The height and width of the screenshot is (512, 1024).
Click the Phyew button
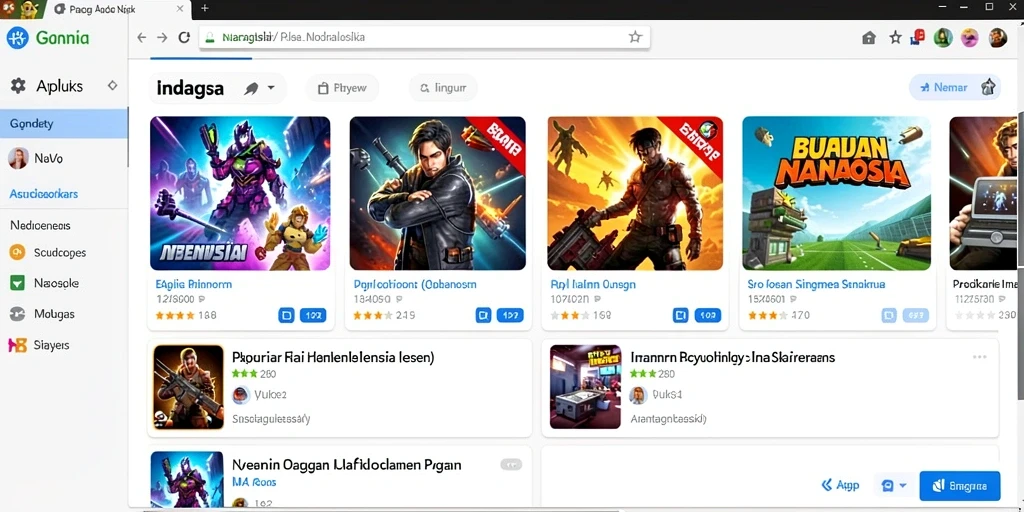[342, 88]
